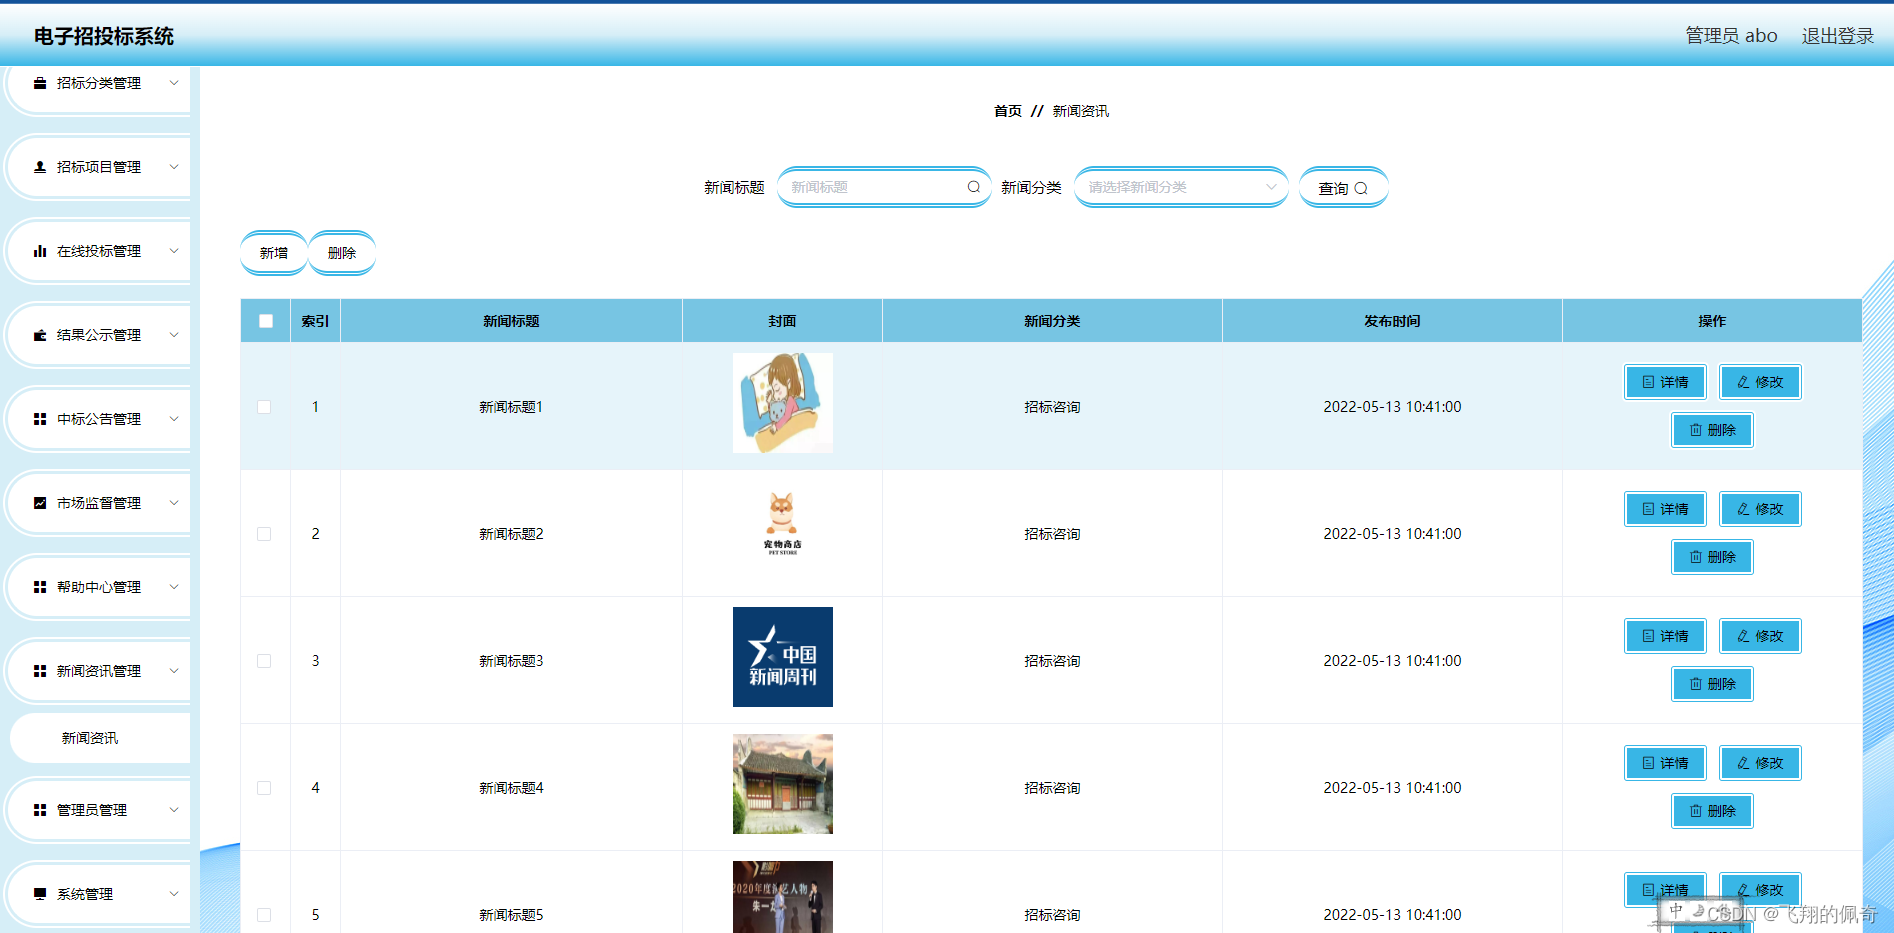Click the 中国新闻周刊 cover thumbnail
1894x933 pixels.
782,657
